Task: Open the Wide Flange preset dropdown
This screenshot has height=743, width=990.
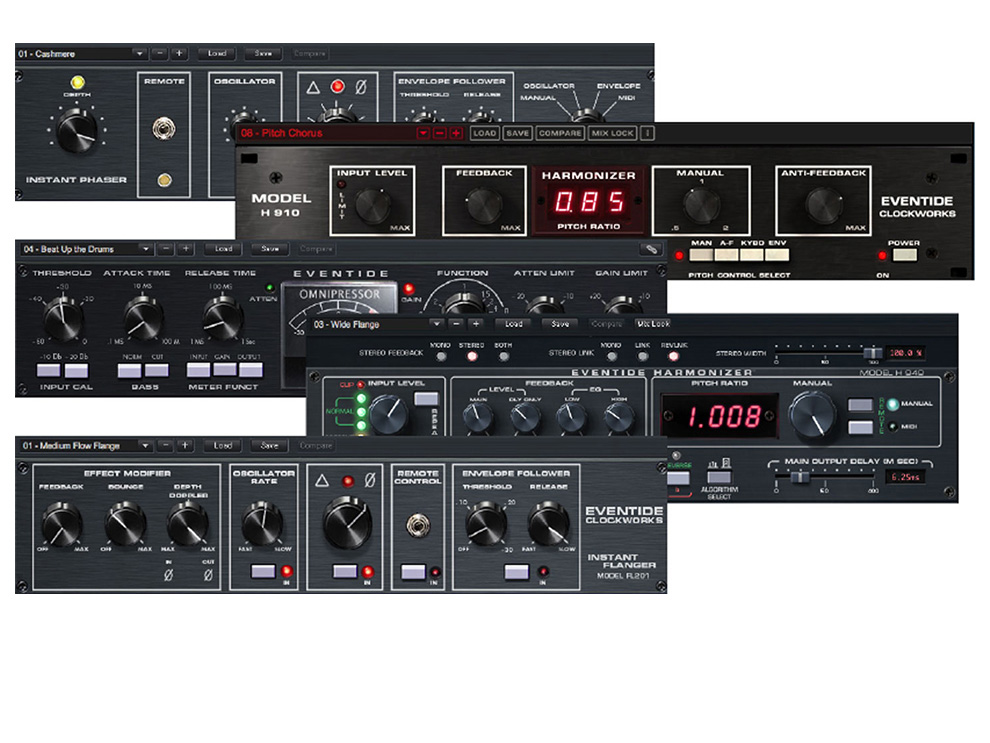Action: click(x=437, y=325)
